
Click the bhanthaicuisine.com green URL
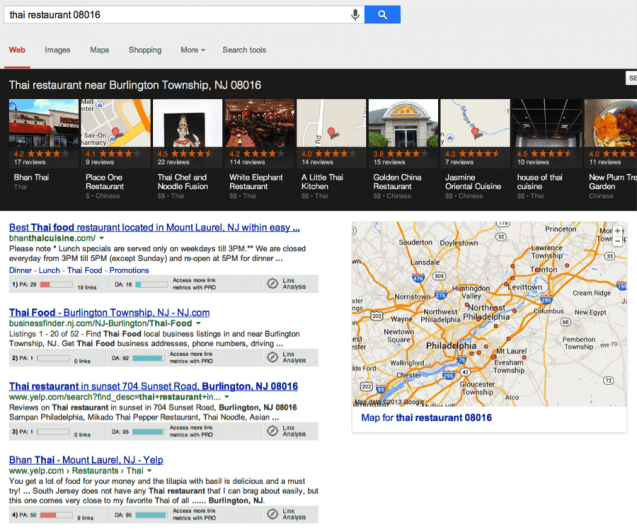pos(52,238)
